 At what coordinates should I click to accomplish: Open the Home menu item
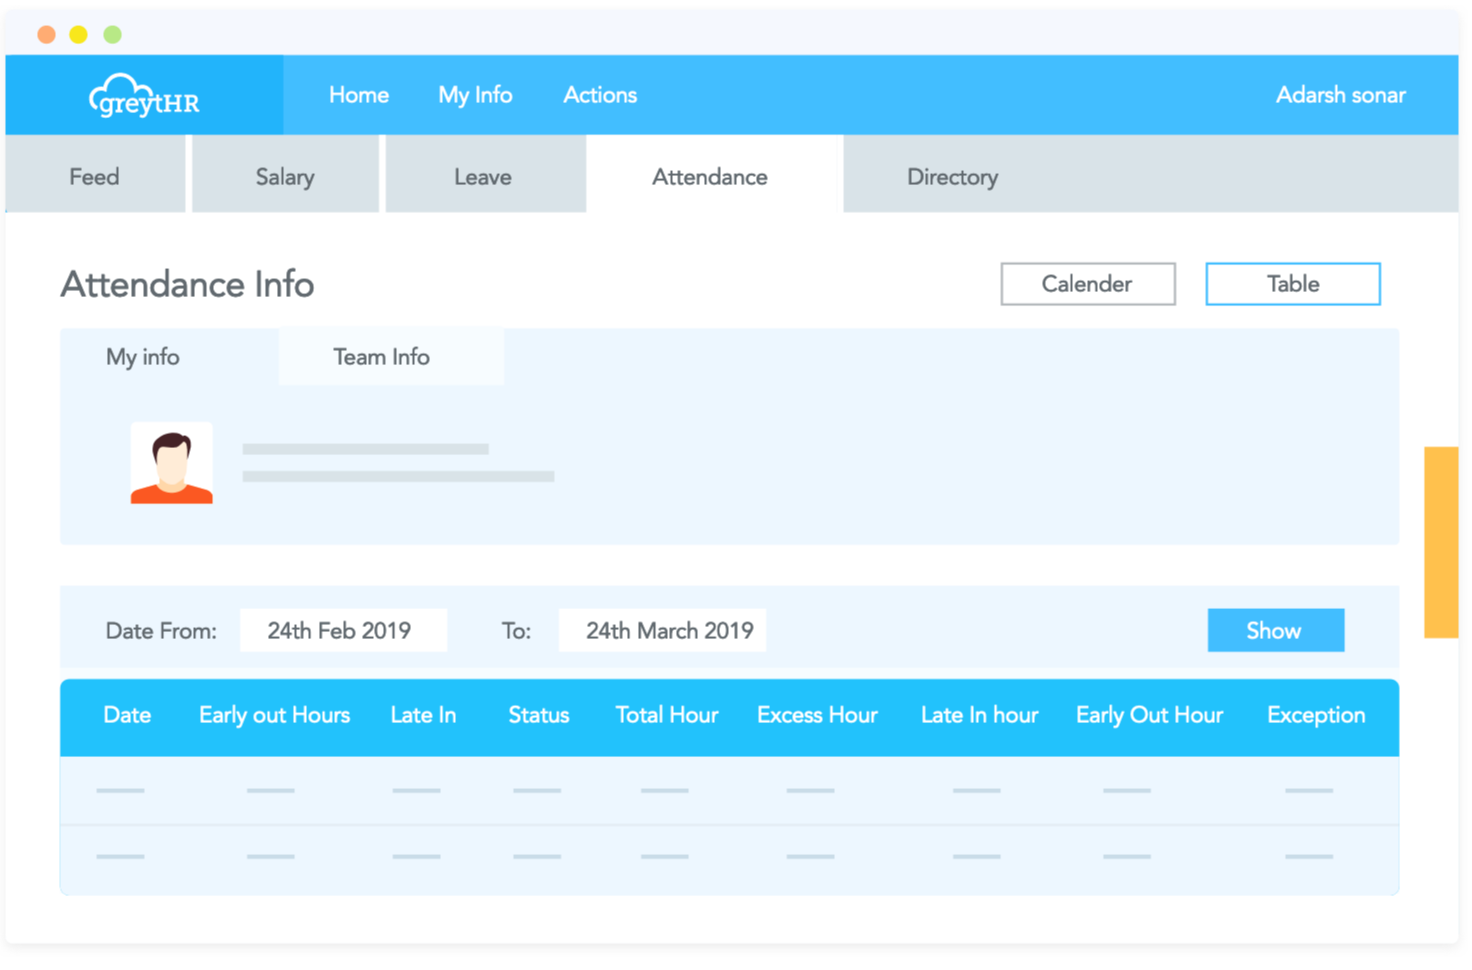click(x=359, y=95)
